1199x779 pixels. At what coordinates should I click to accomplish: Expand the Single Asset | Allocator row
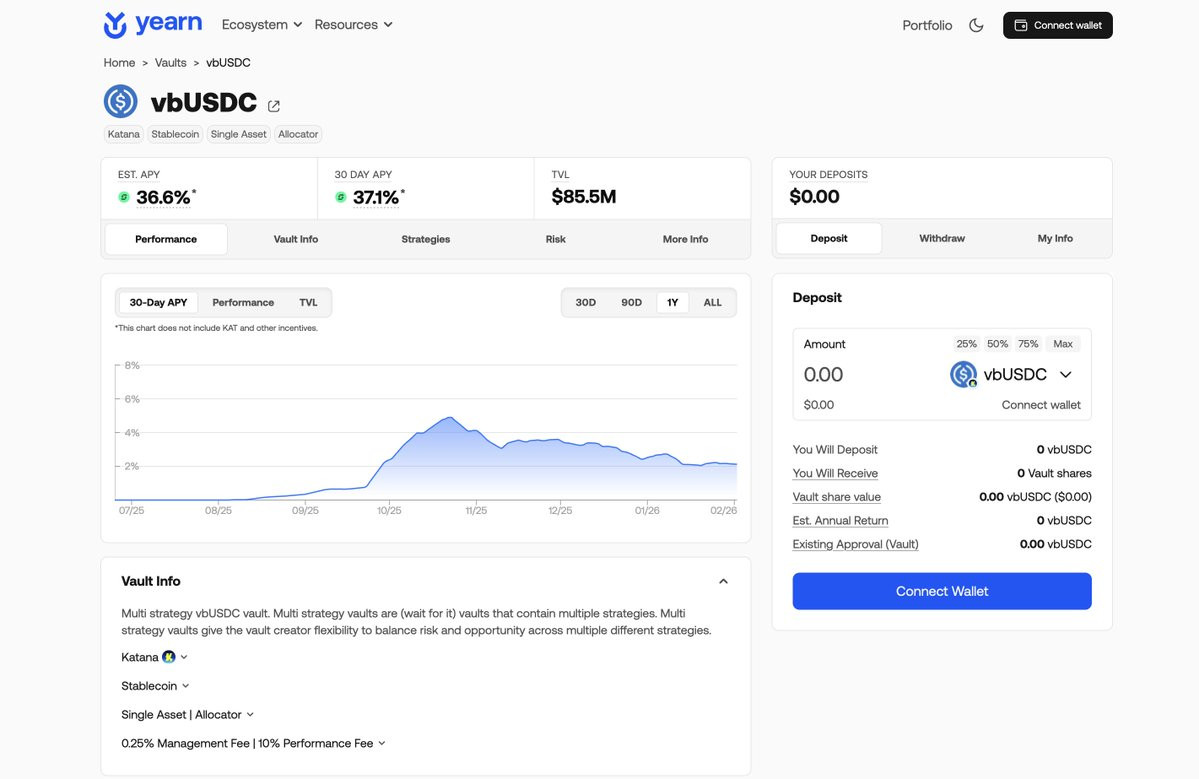point(187,715)
